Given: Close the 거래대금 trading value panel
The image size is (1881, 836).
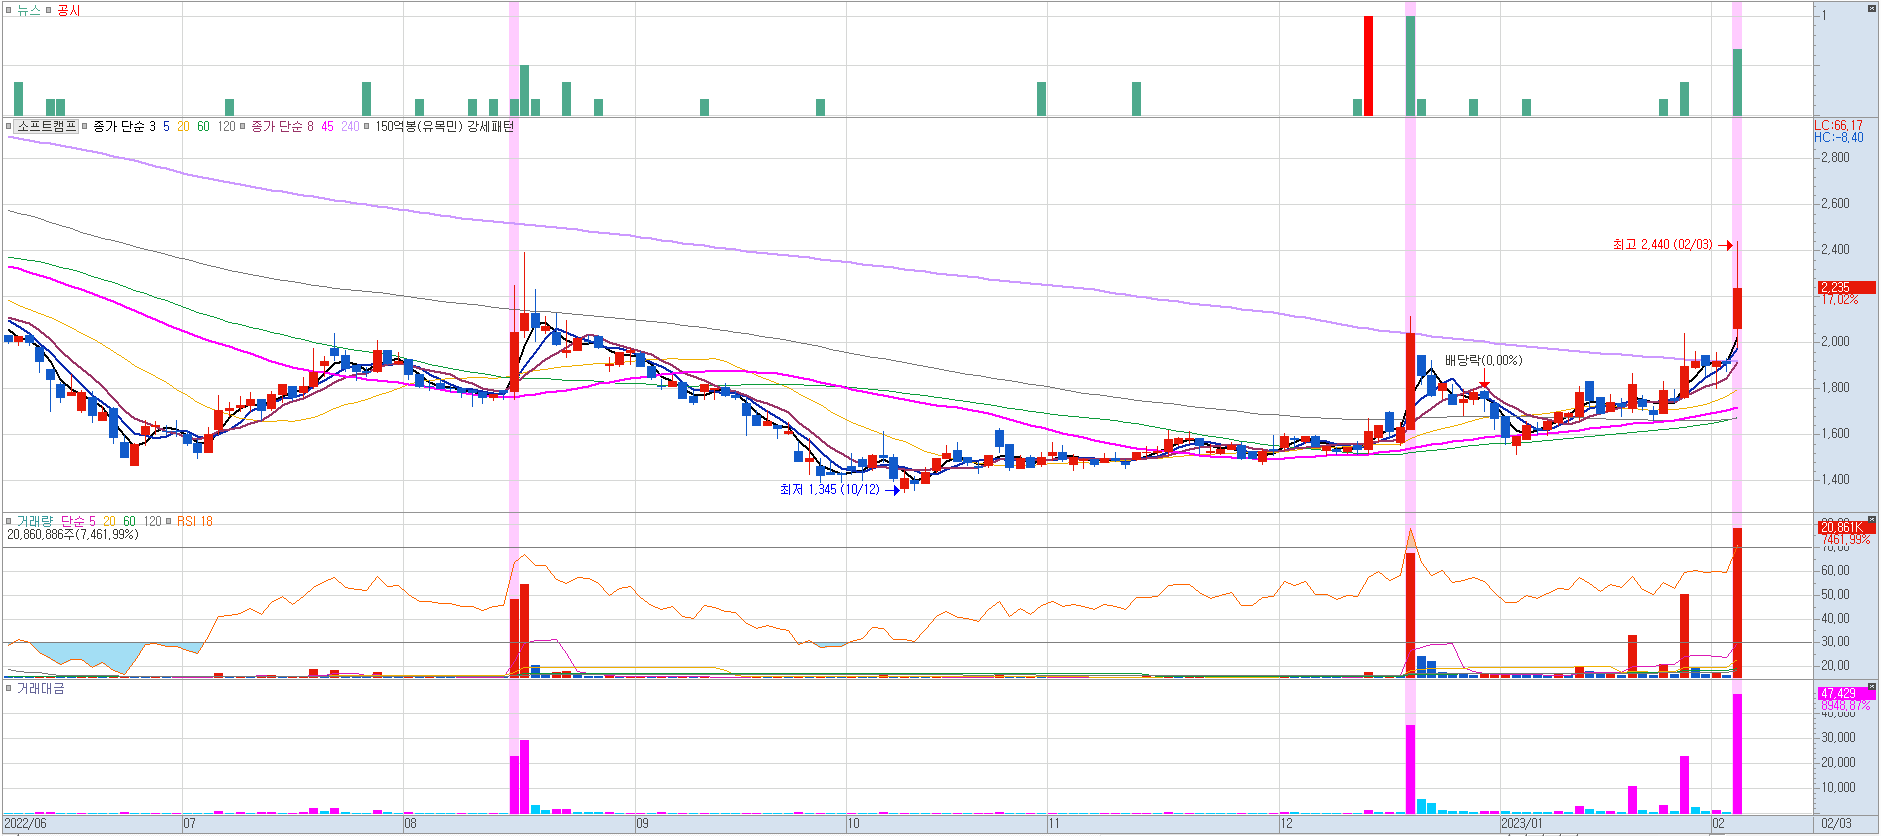Looking at the screenshot, I should (1872, 686).
